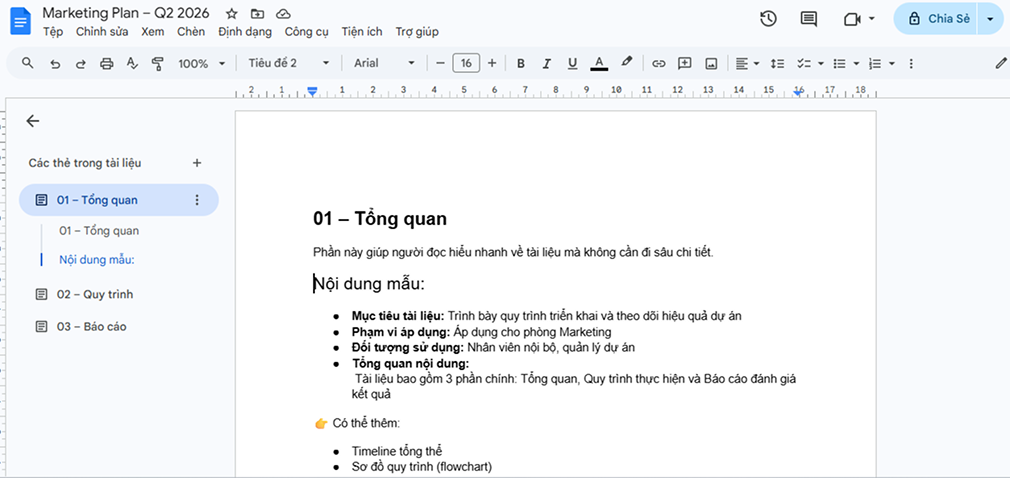This screenshot has width=1010, height=478.
Task: Insert a bulleted list
Action: [839, 63]
